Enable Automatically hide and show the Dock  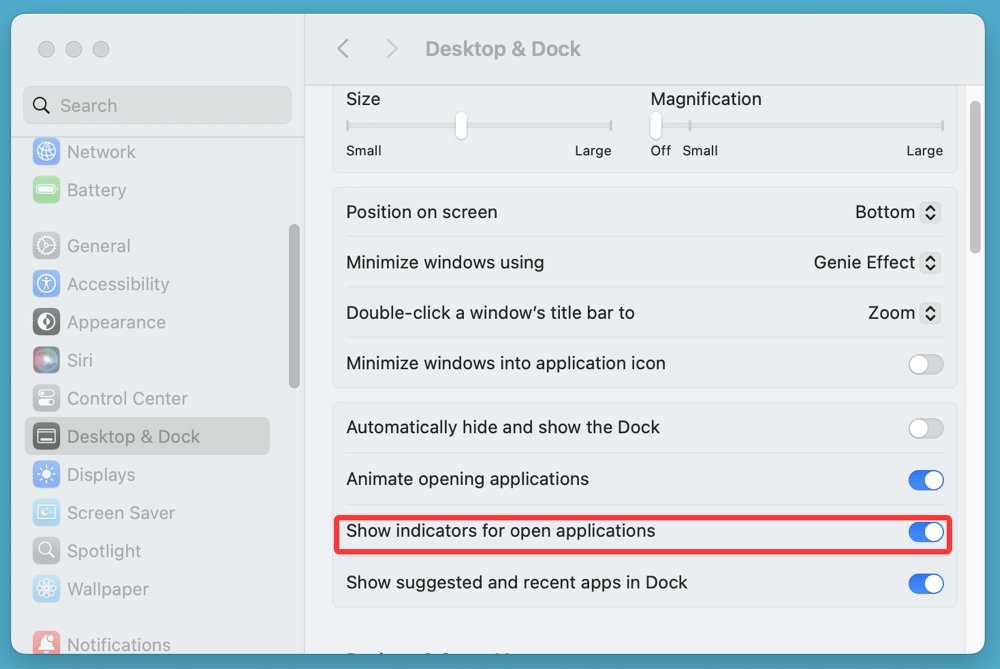pyautogui.click(x=925, y=428)
